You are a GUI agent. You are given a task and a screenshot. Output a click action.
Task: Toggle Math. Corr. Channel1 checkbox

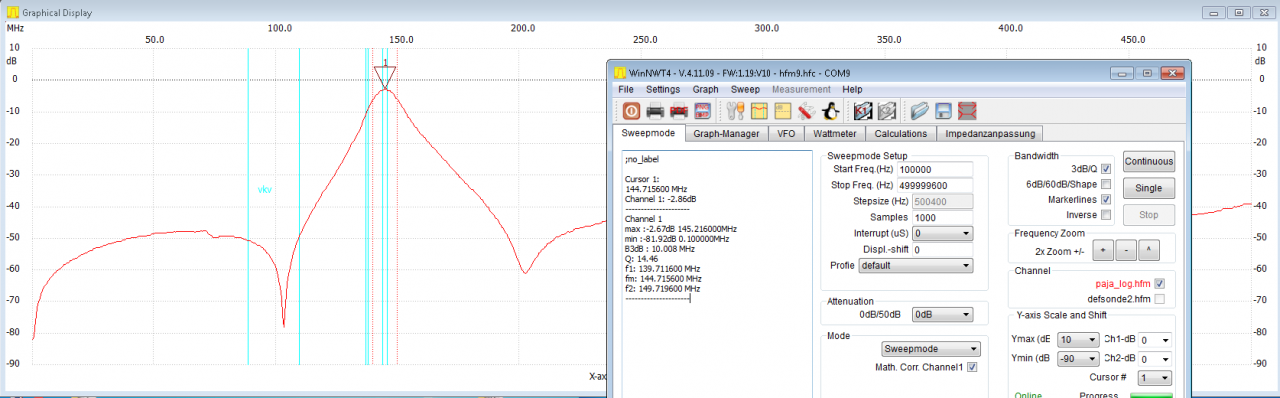click(x=972, y=368)
